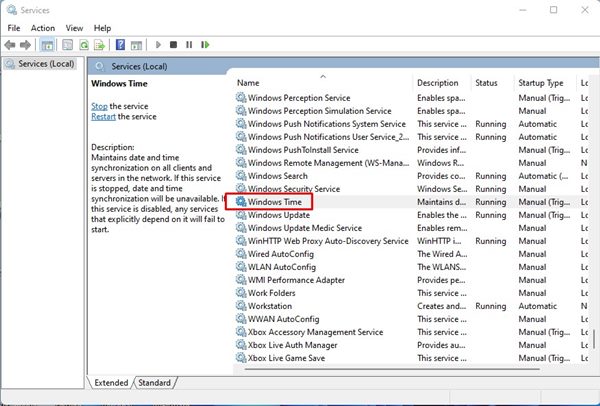Click the Export List toolbar icon
This screenshot has width=600, height=406.
(x=99, y=45)
